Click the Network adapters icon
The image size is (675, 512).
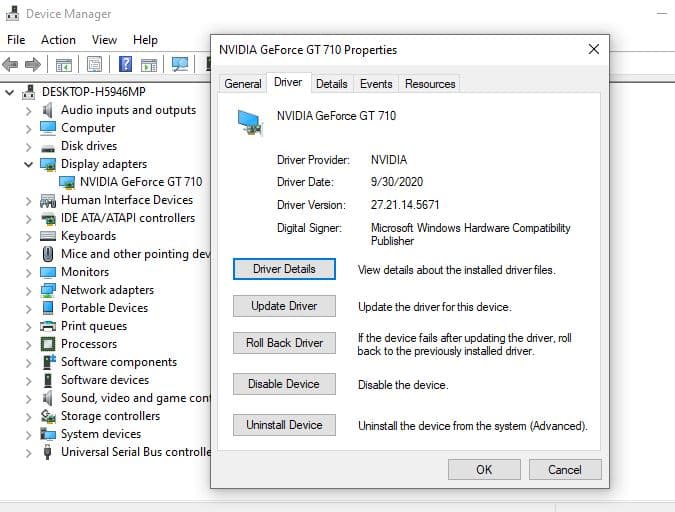(48, 290)
